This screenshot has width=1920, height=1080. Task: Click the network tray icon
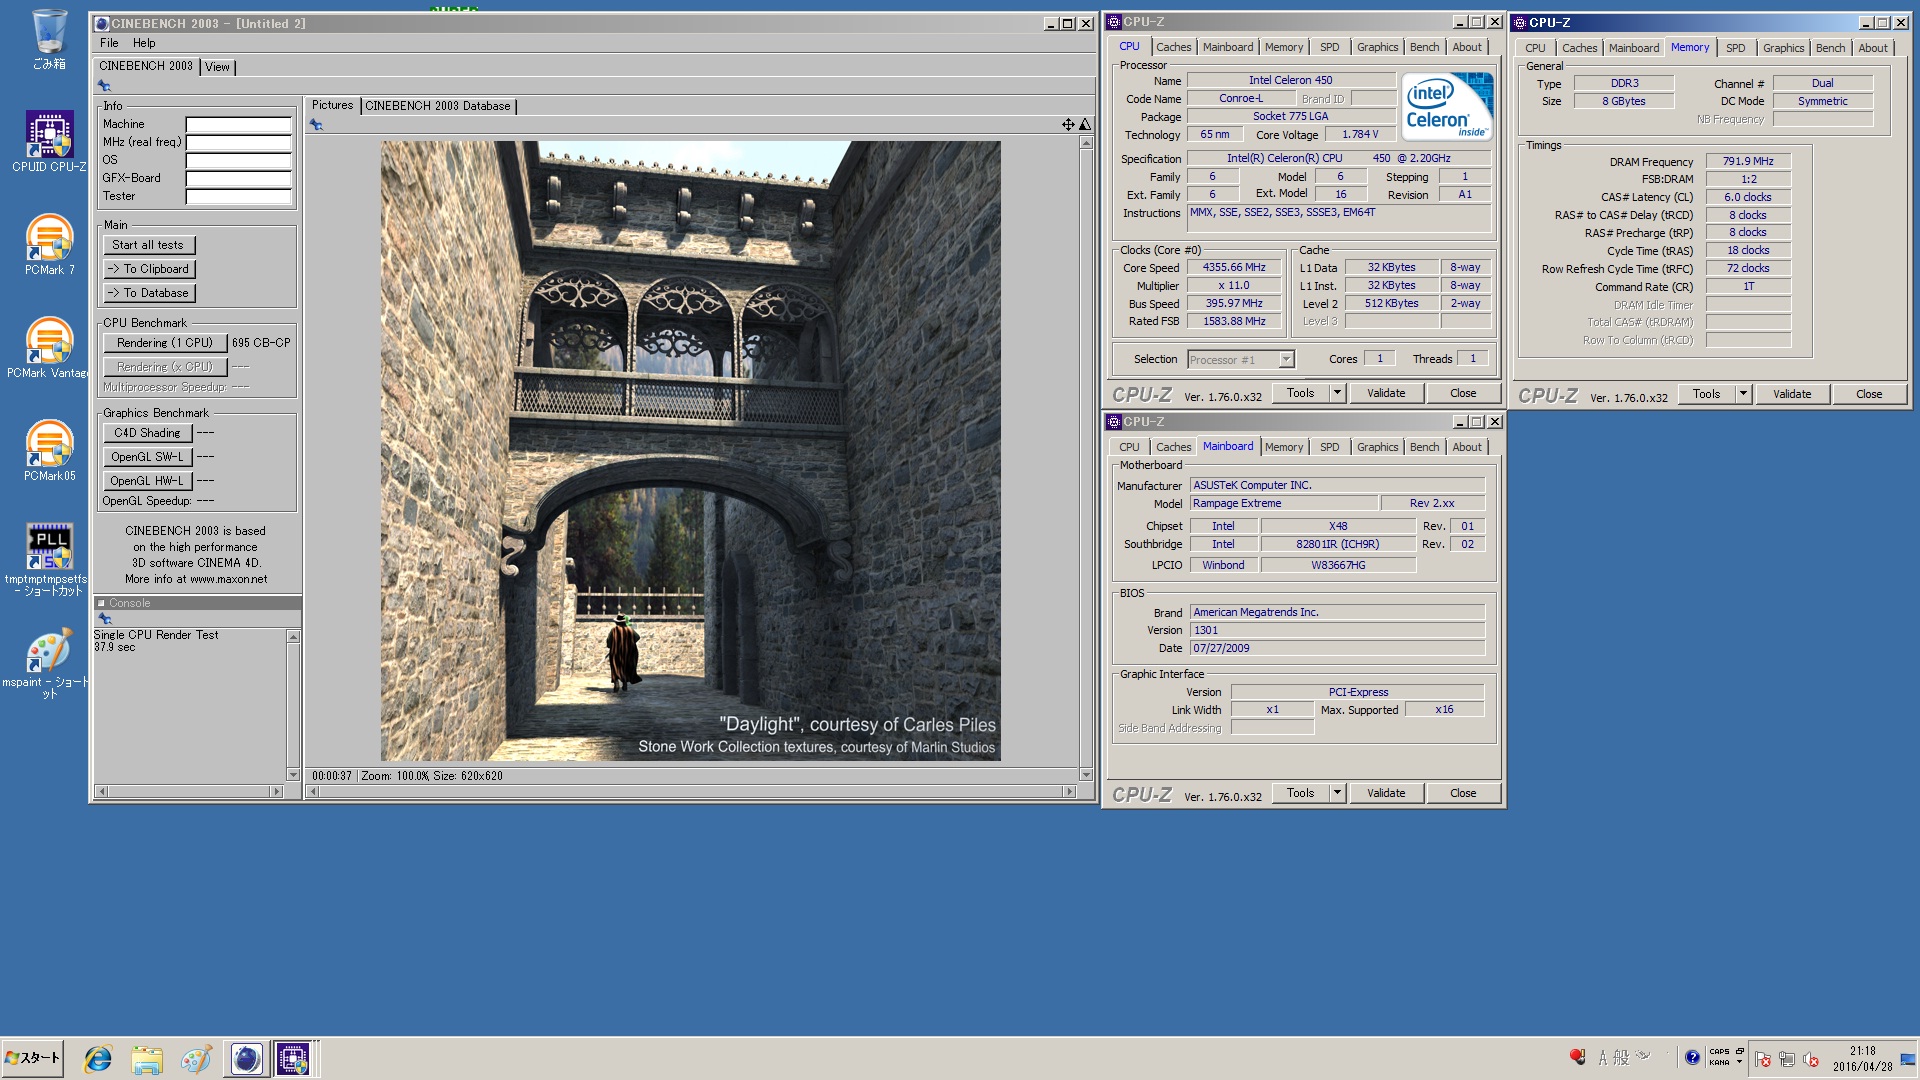pos(1786,1060)
